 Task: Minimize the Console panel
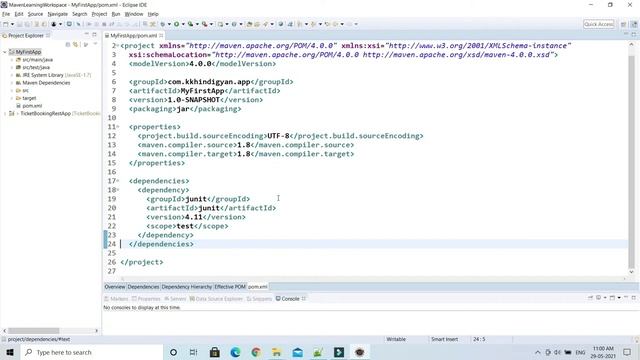pos(626,298)
